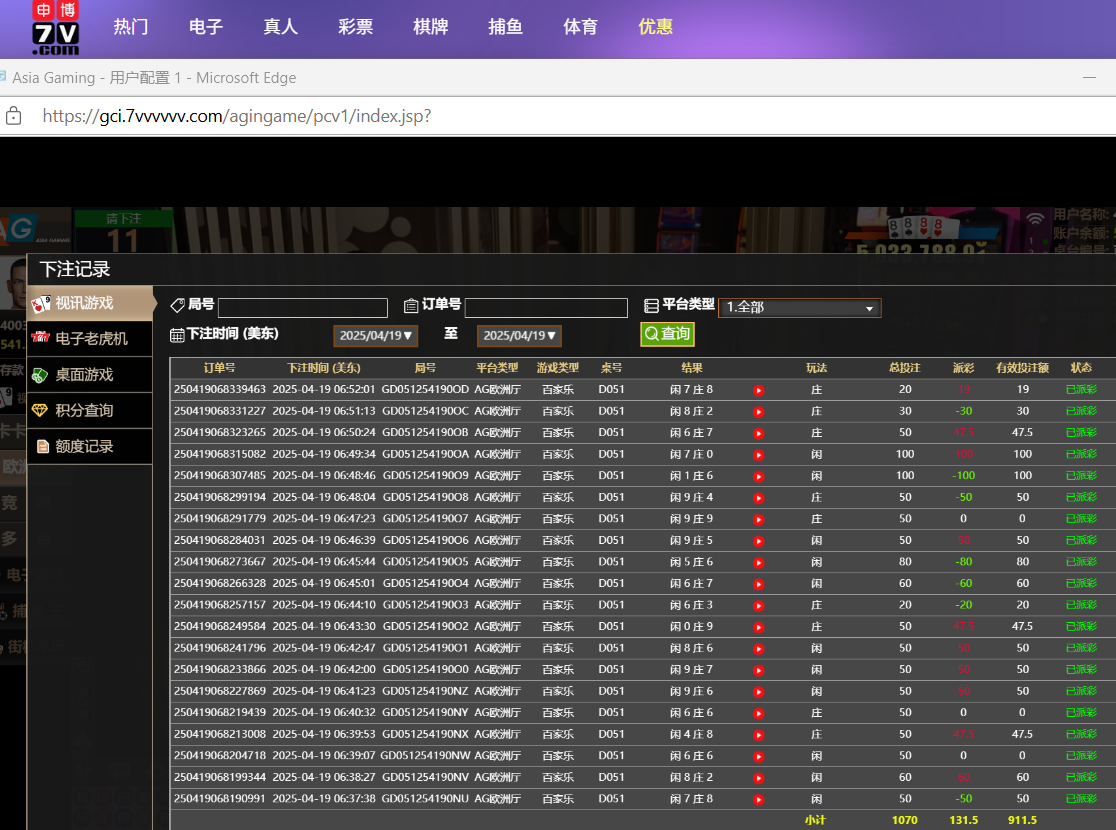The width and height of the screenshot is (1116, 830).
Task: Open 真人 in the top navigation bar
Action: coord(280,27)
